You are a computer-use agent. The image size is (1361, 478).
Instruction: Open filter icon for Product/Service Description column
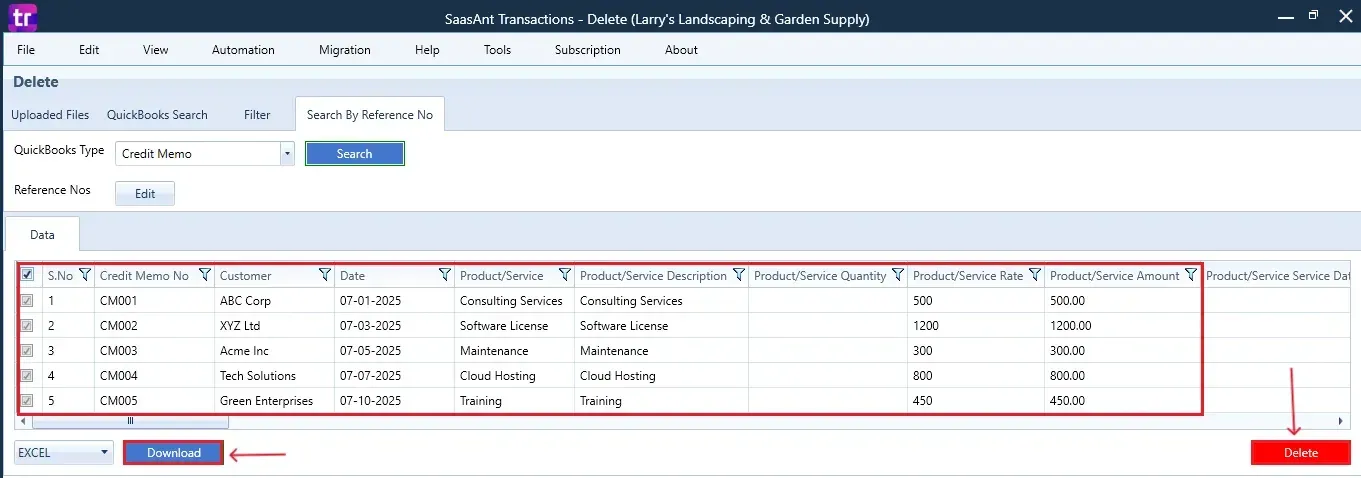tap(739, 275)
